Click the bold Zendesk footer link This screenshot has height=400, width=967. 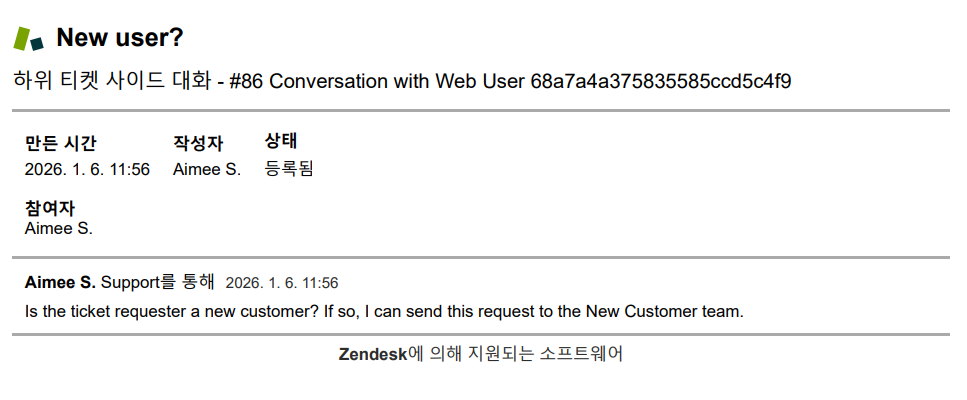click(374, 354)
